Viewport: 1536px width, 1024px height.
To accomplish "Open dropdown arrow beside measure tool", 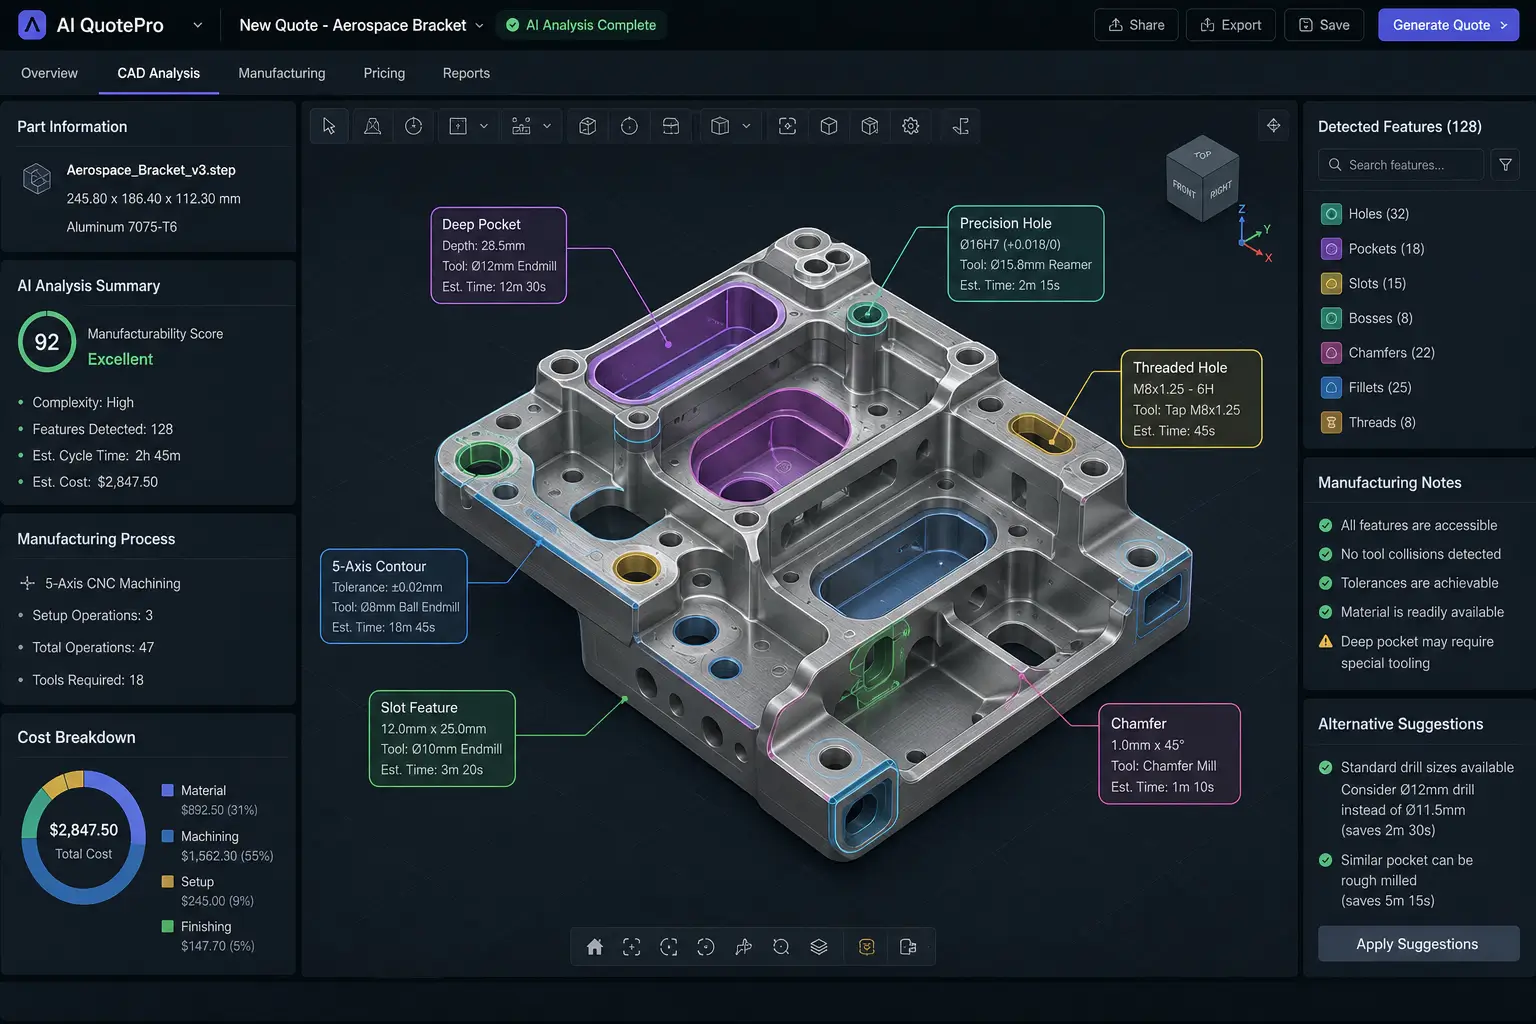I will [547, 126].
